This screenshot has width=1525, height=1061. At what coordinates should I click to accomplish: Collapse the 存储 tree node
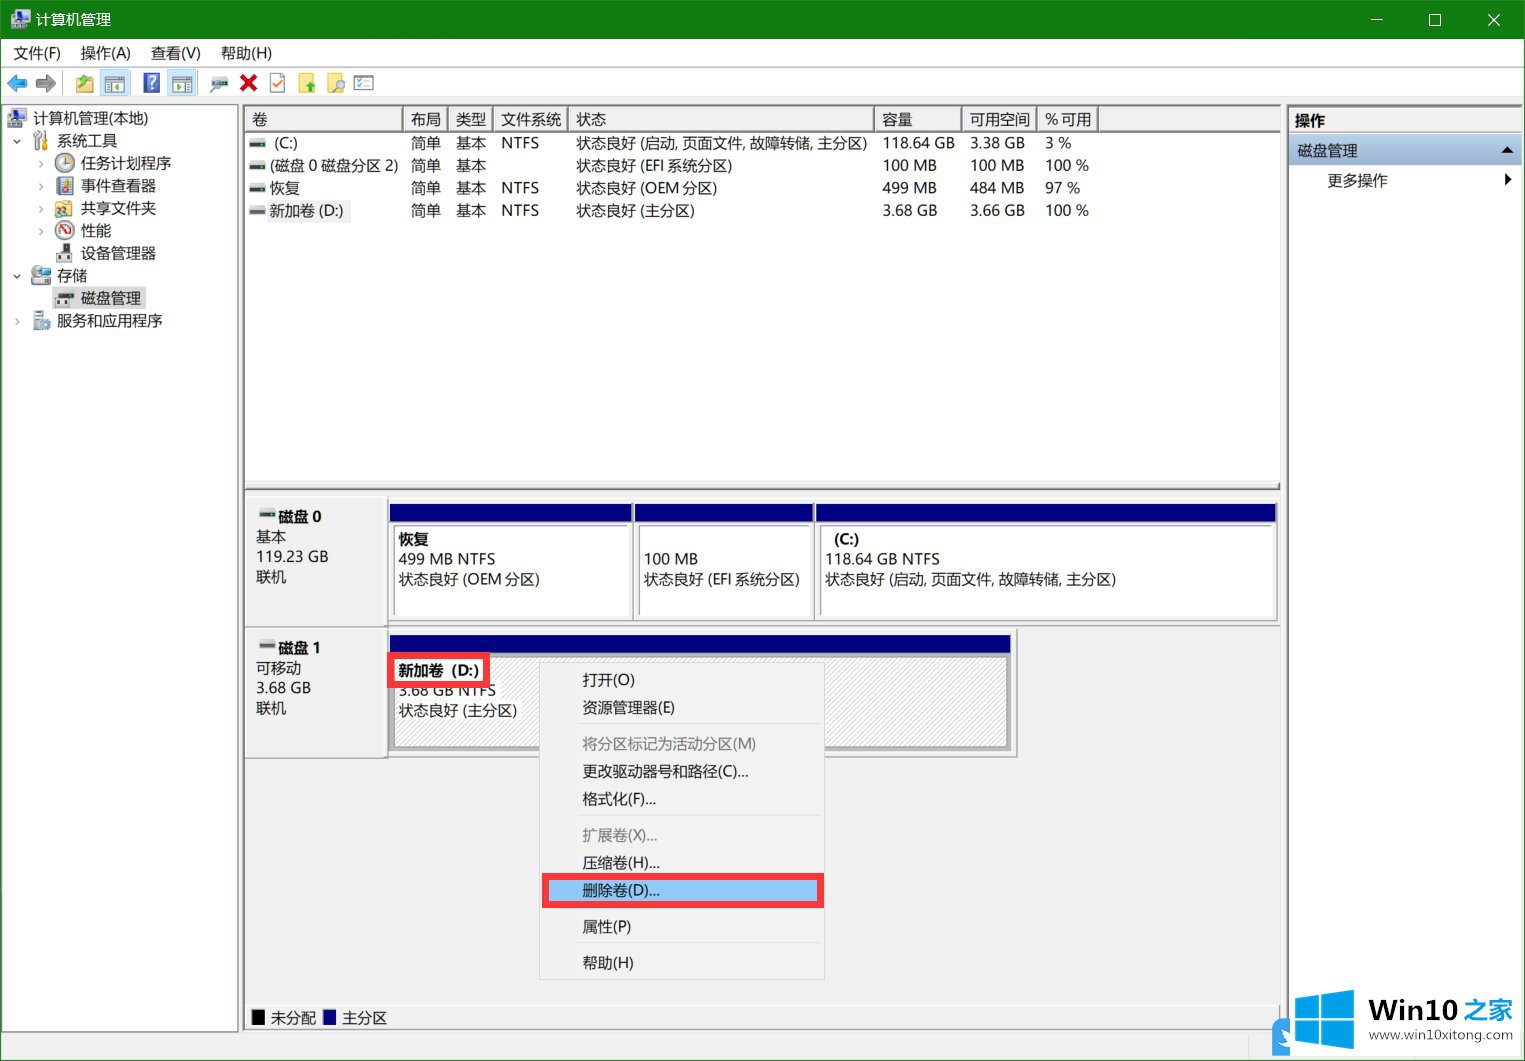coord(17,276)
